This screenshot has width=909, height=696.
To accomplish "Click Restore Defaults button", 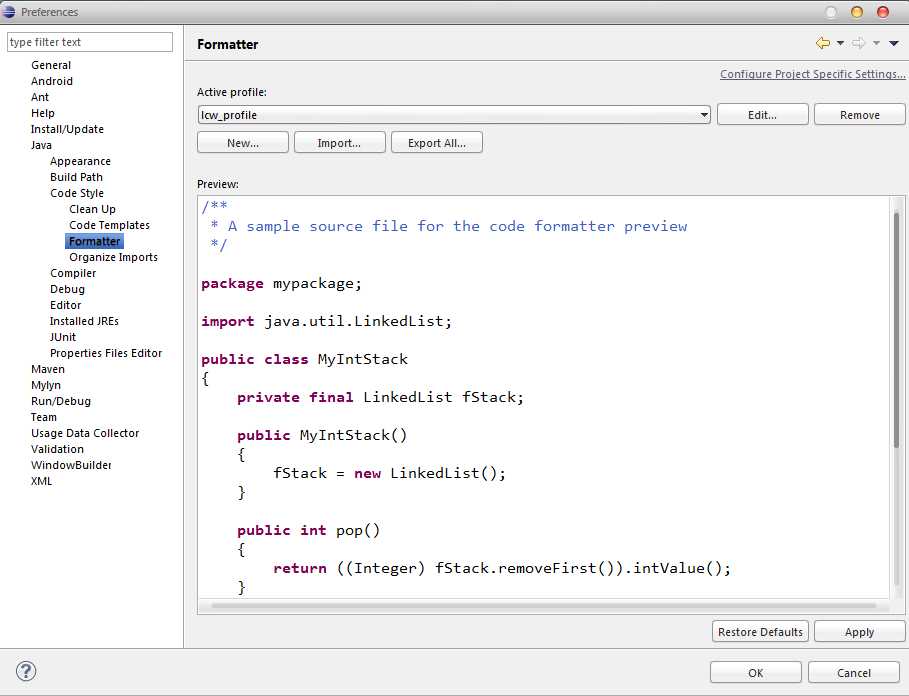I will tap(760, 632).
